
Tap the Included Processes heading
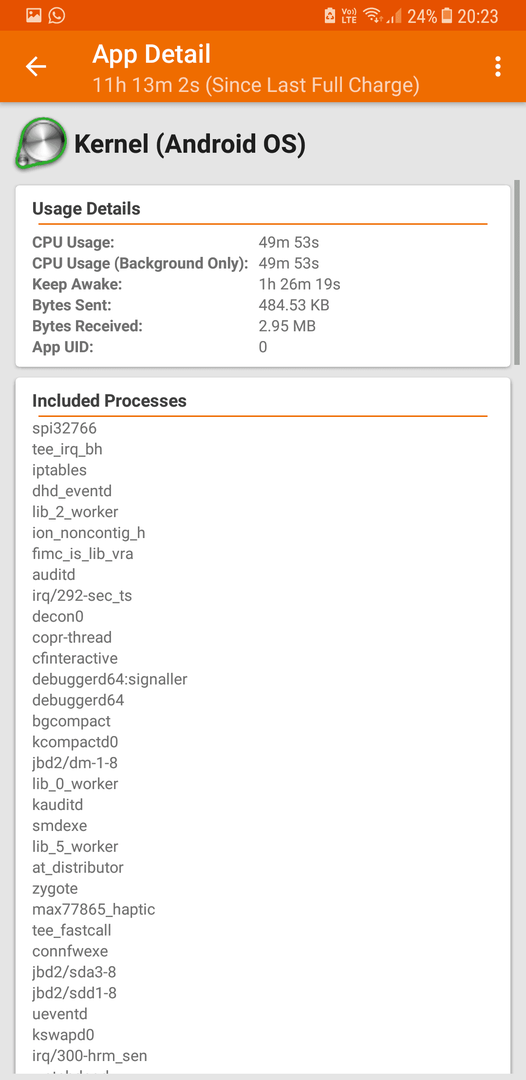click(x=109, y=401)
